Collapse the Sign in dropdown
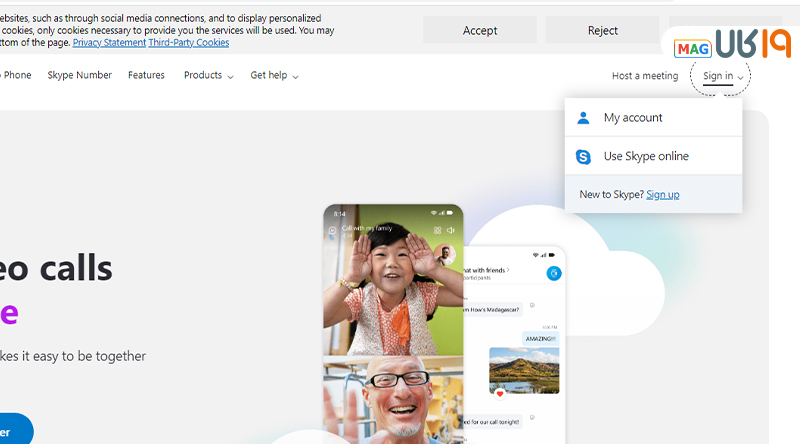800x444 pixels. [722, 76]
